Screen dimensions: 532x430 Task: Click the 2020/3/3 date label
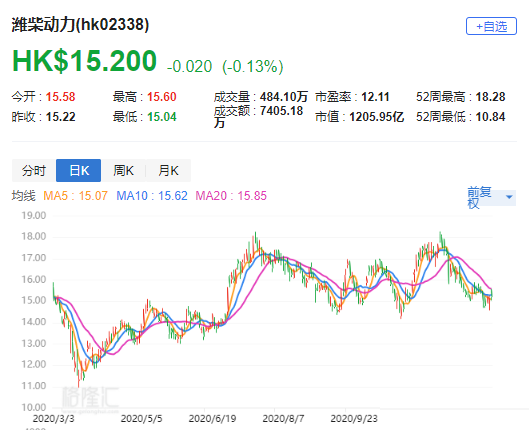(53, 419)
